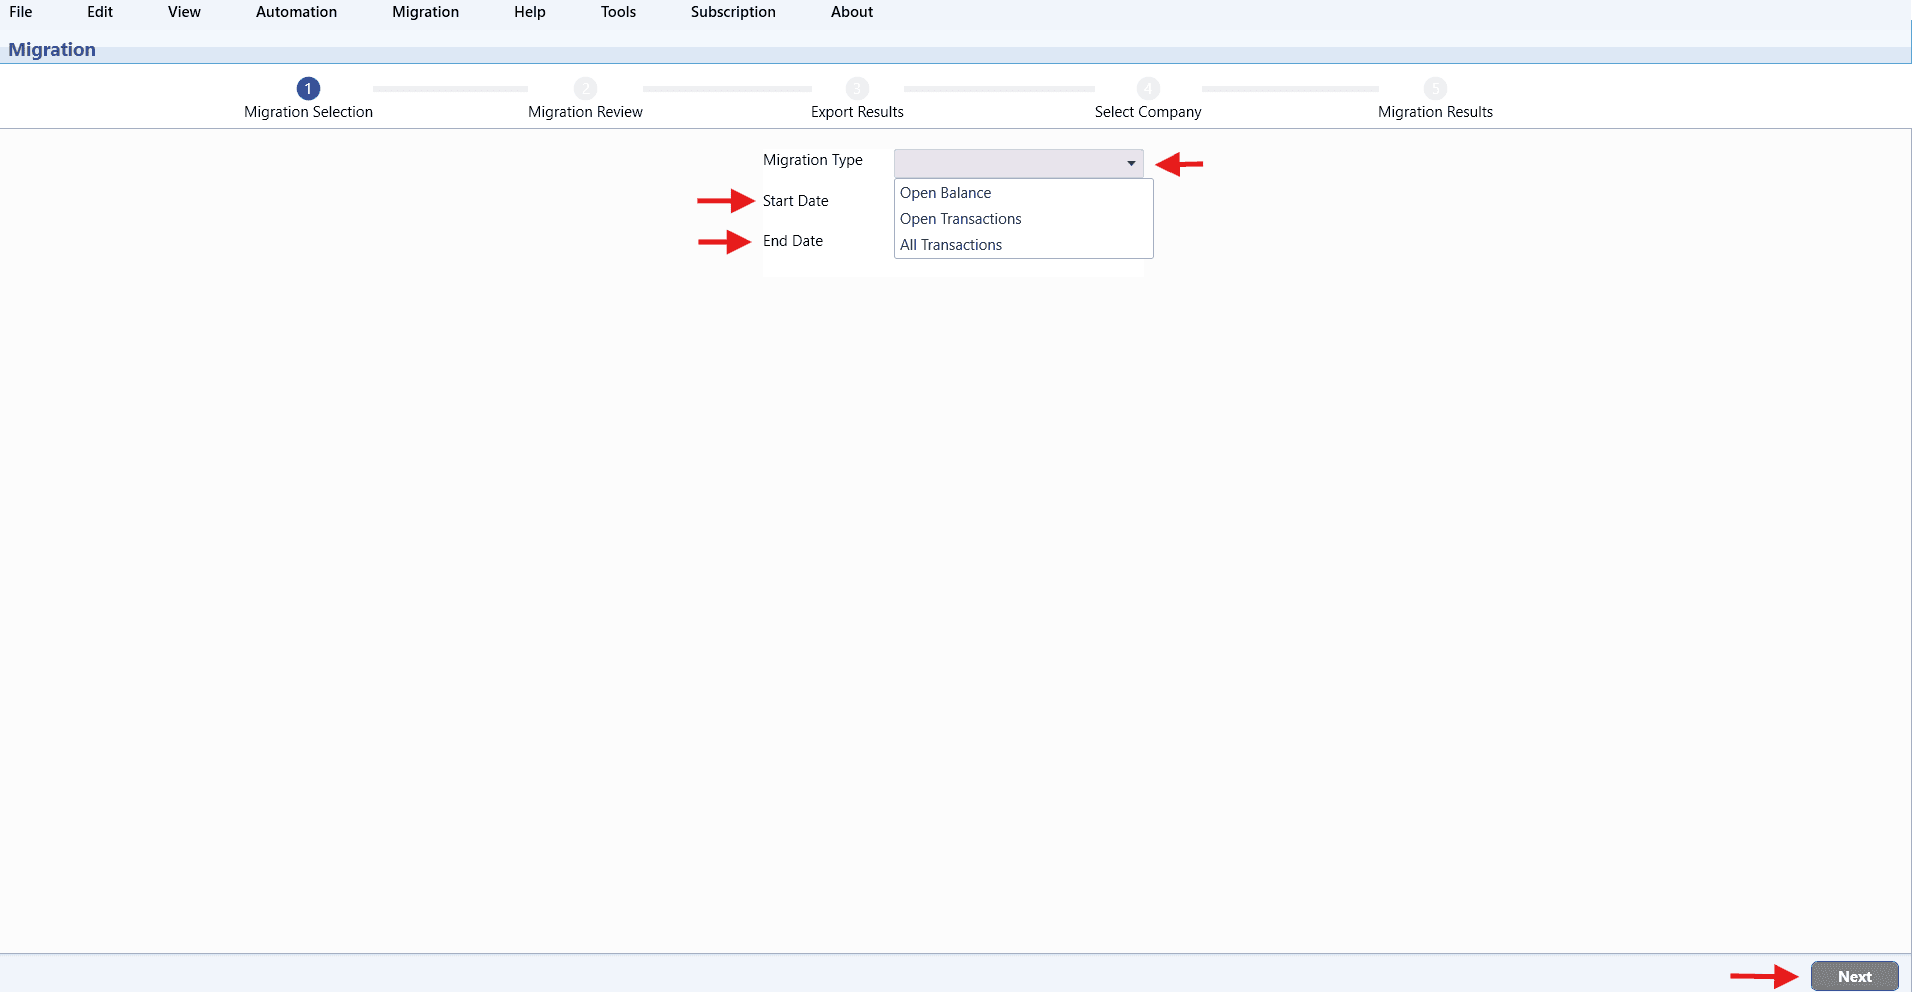Open the Help menu
Screen dimensions: 1912x992
pos(530,12)
